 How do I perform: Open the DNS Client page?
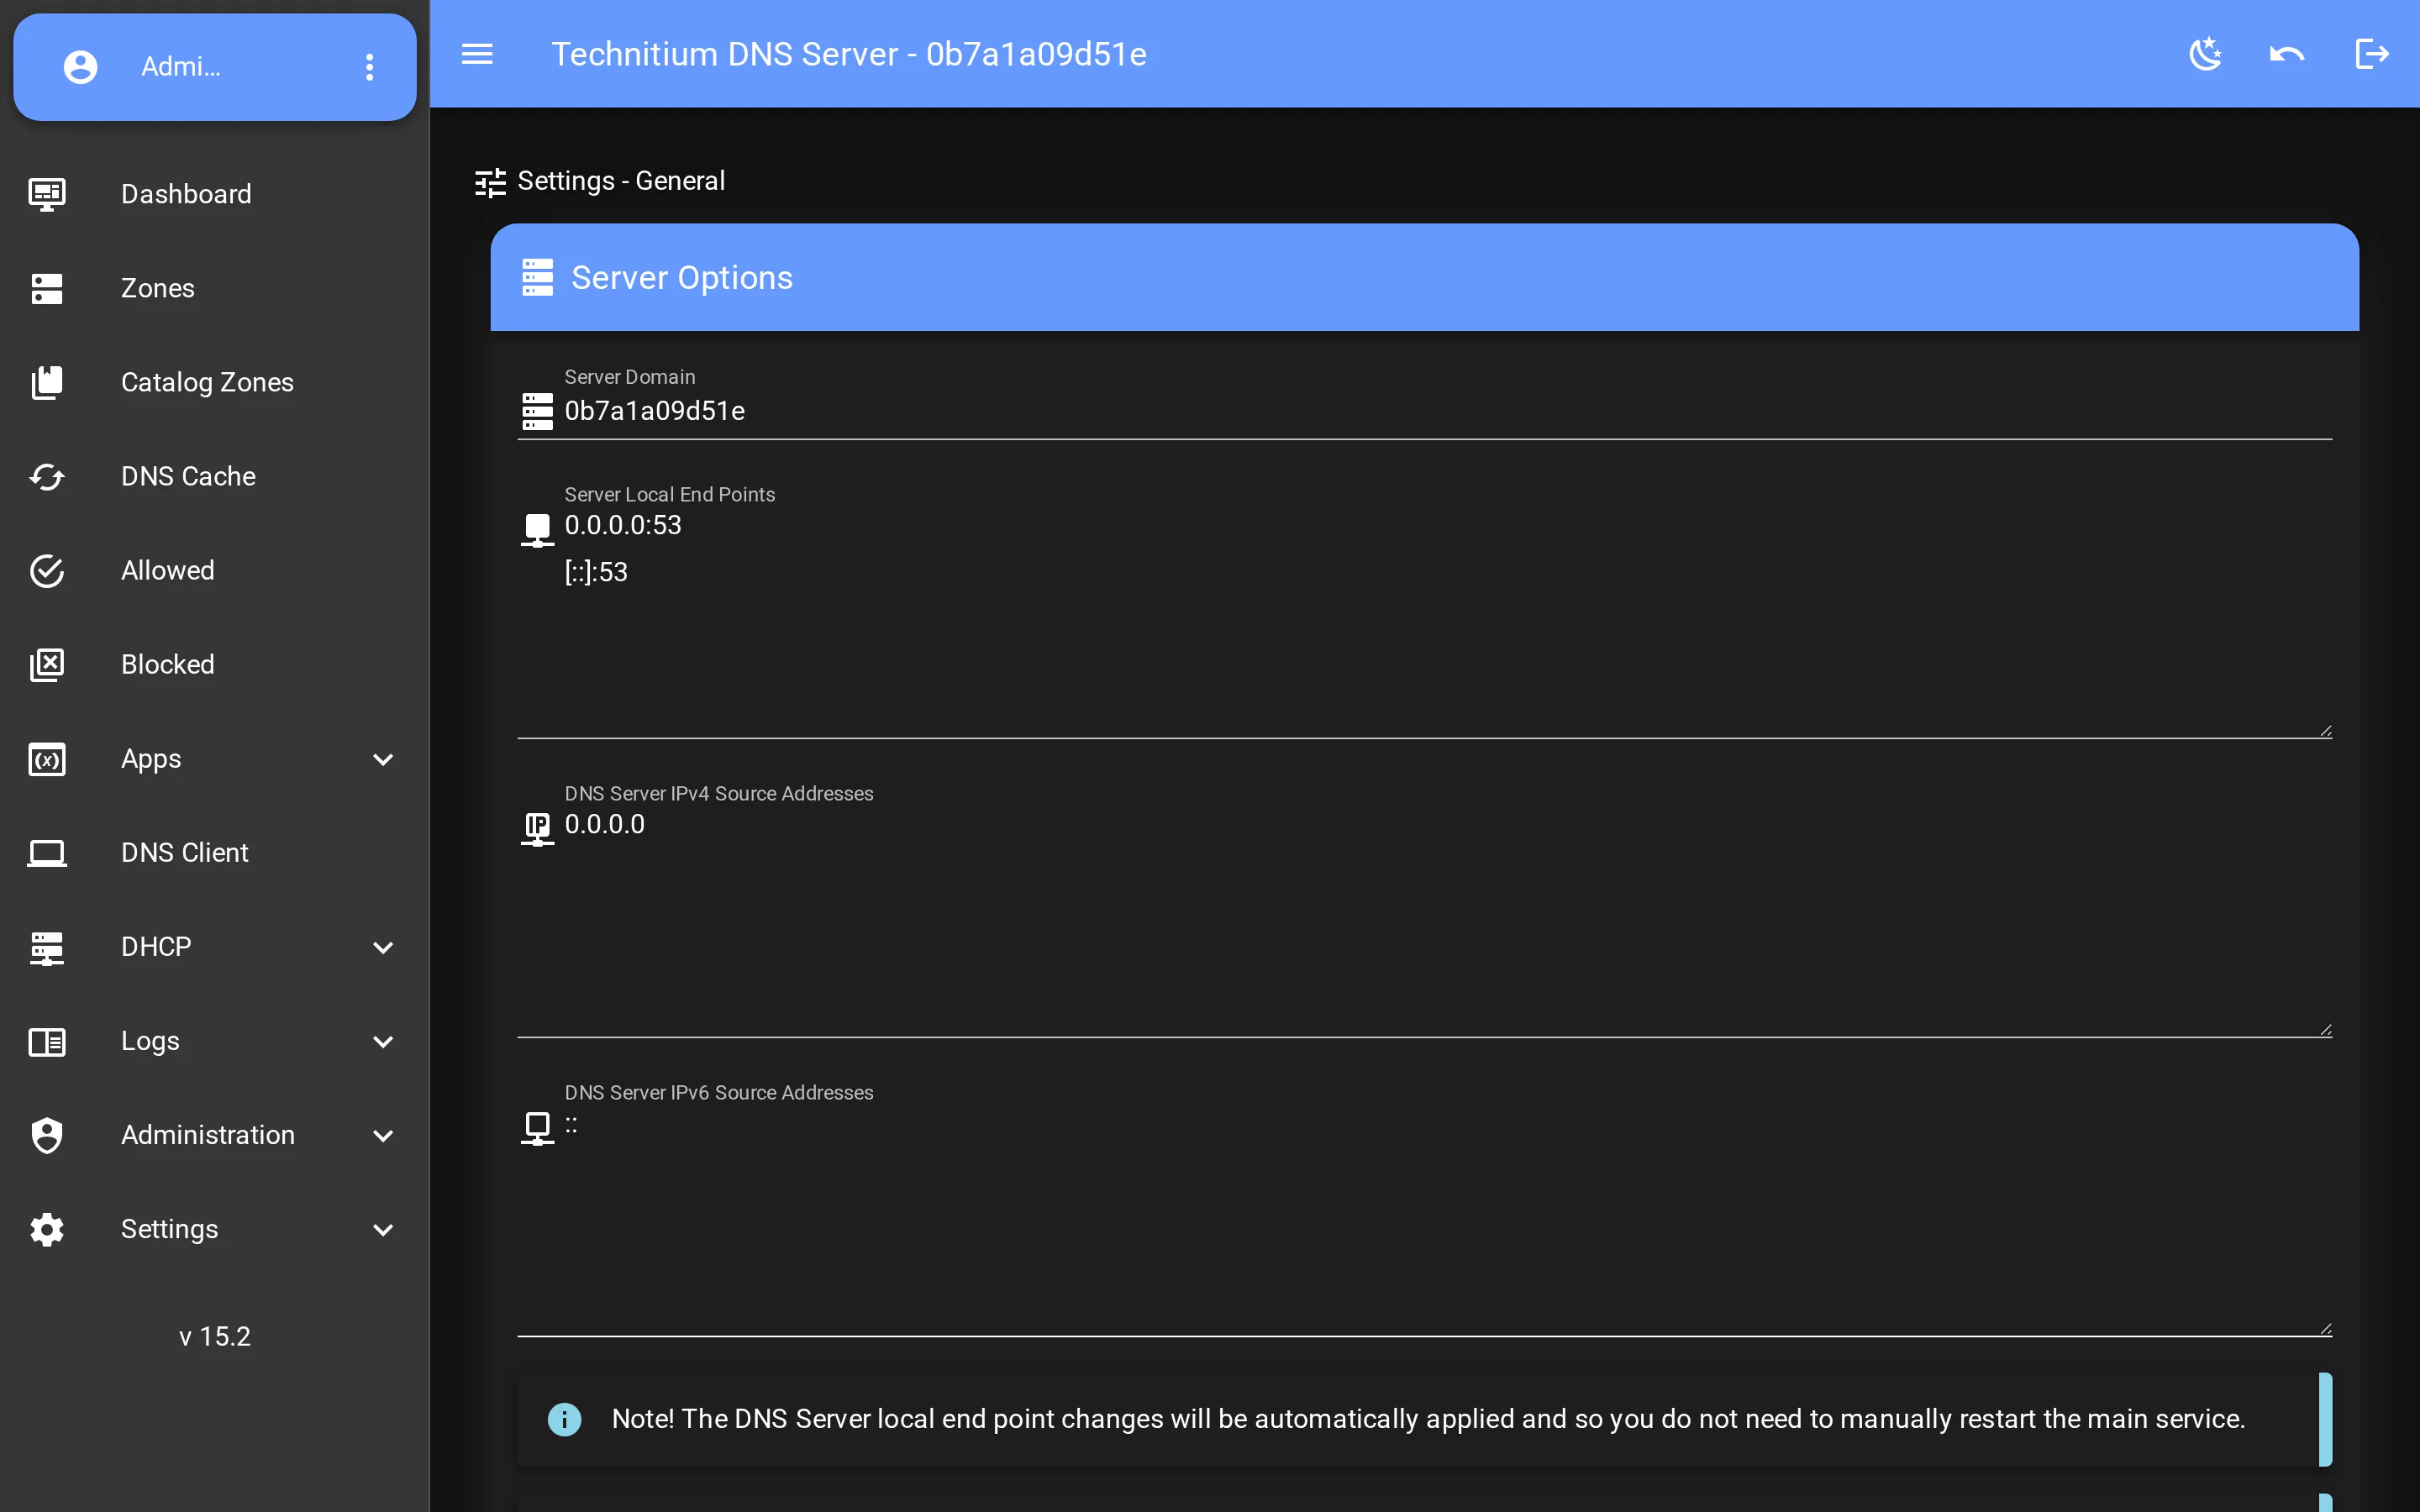click(215, 853)
